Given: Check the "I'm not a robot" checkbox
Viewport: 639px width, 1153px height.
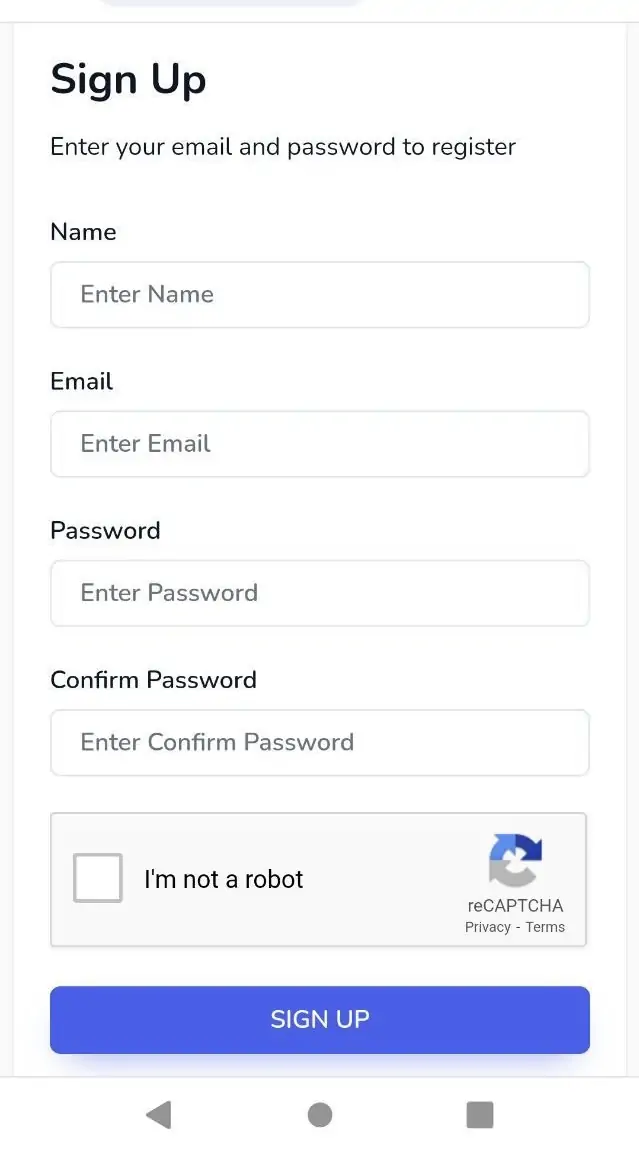Looking at the screenshot, I should click(98, 878).
